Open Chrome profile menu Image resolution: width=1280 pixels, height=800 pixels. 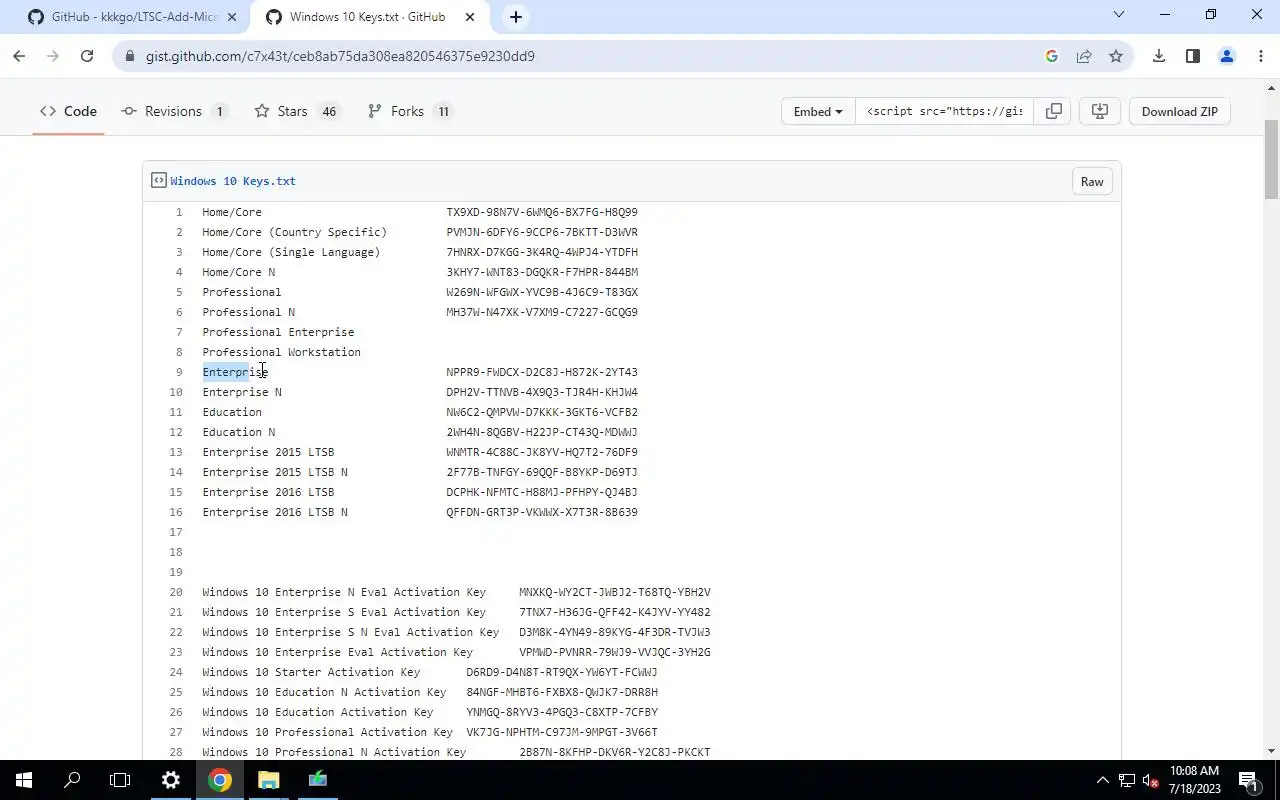coord(1226,56)
